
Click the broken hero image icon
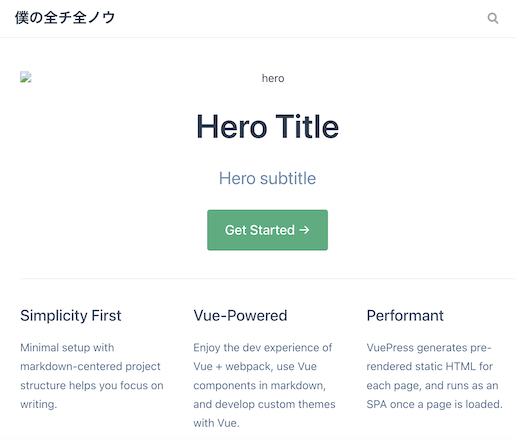[x=26, y=77]
